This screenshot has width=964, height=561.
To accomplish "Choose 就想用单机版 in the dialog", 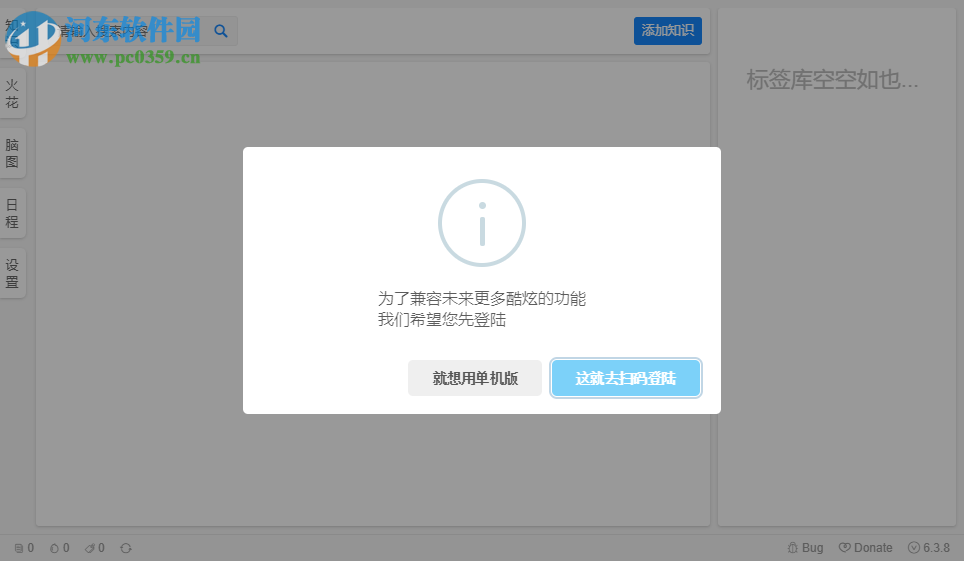I will point(475,378).
